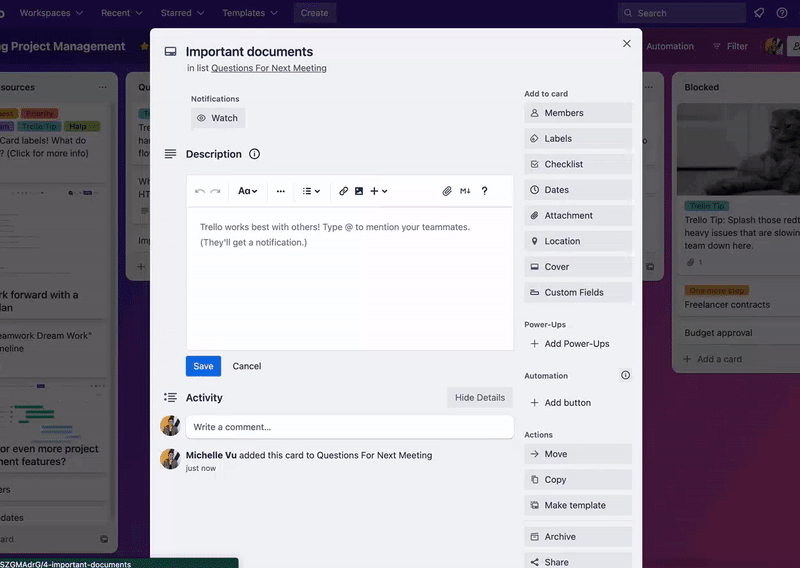
Task: Click the Activity section list icon
Action: click(170, 398)
